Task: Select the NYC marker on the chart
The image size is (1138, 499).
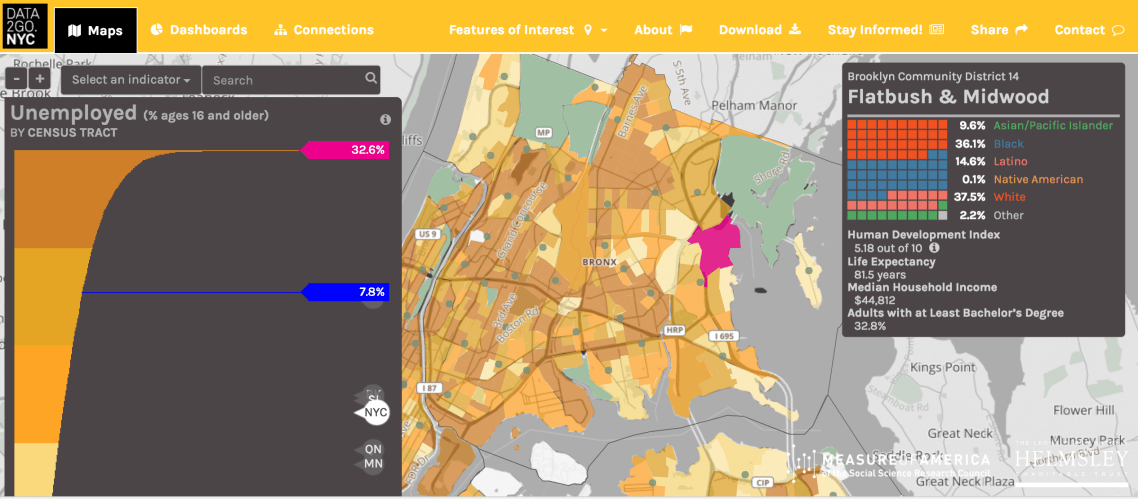Action: click(375, 412)
